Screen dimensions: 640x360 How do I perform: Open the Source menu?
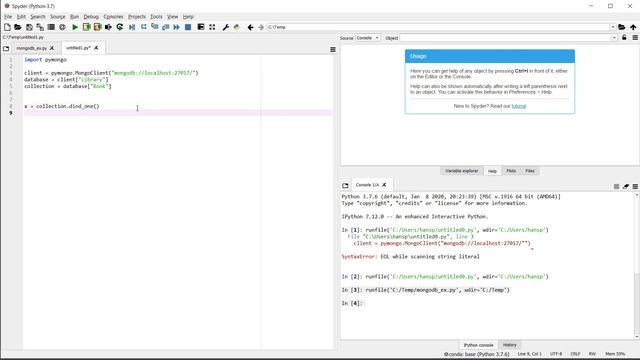[58, 17]
